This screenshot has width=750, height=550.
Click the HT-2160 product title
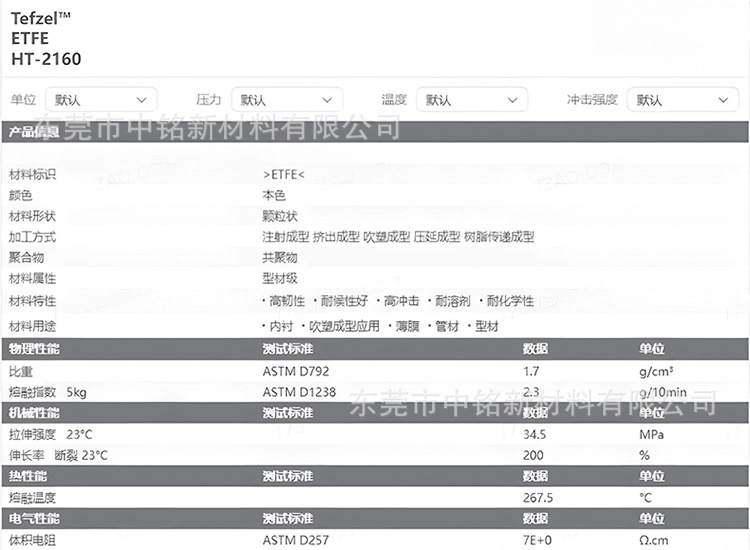click(x=46, y=59)
